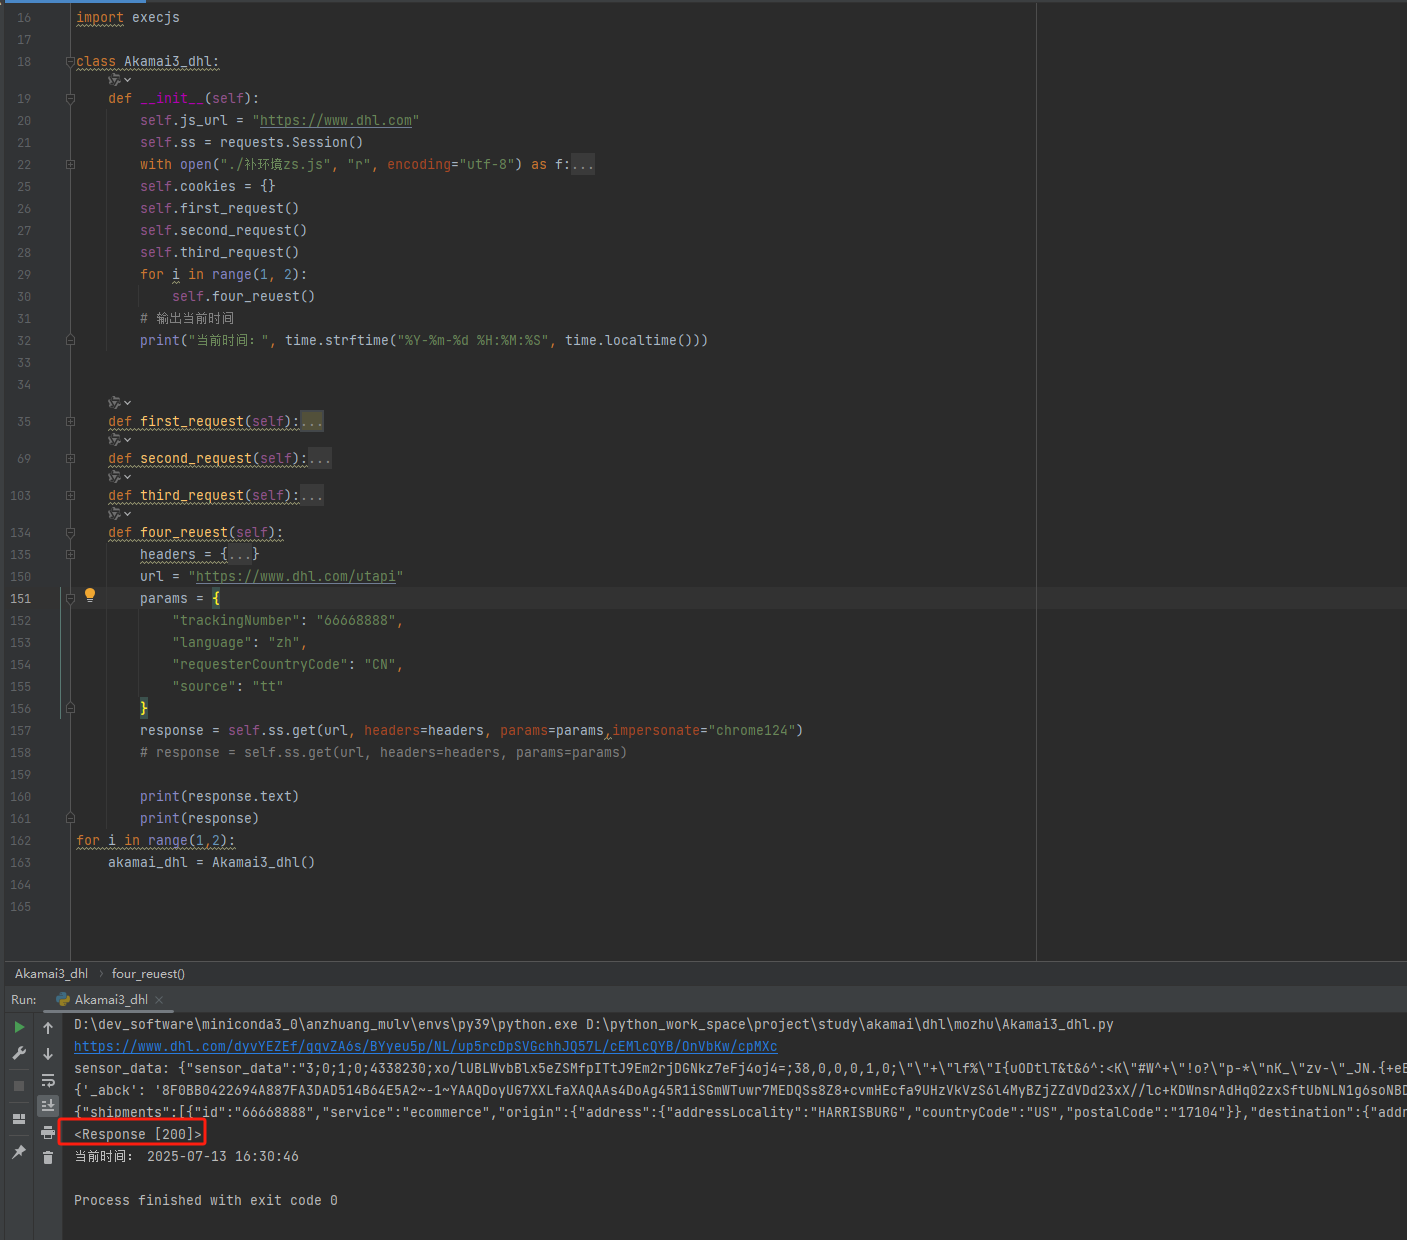The image size is (1407, 1240).
Task: Click AI assistant icon above third_request
Action: click(114, 477)
